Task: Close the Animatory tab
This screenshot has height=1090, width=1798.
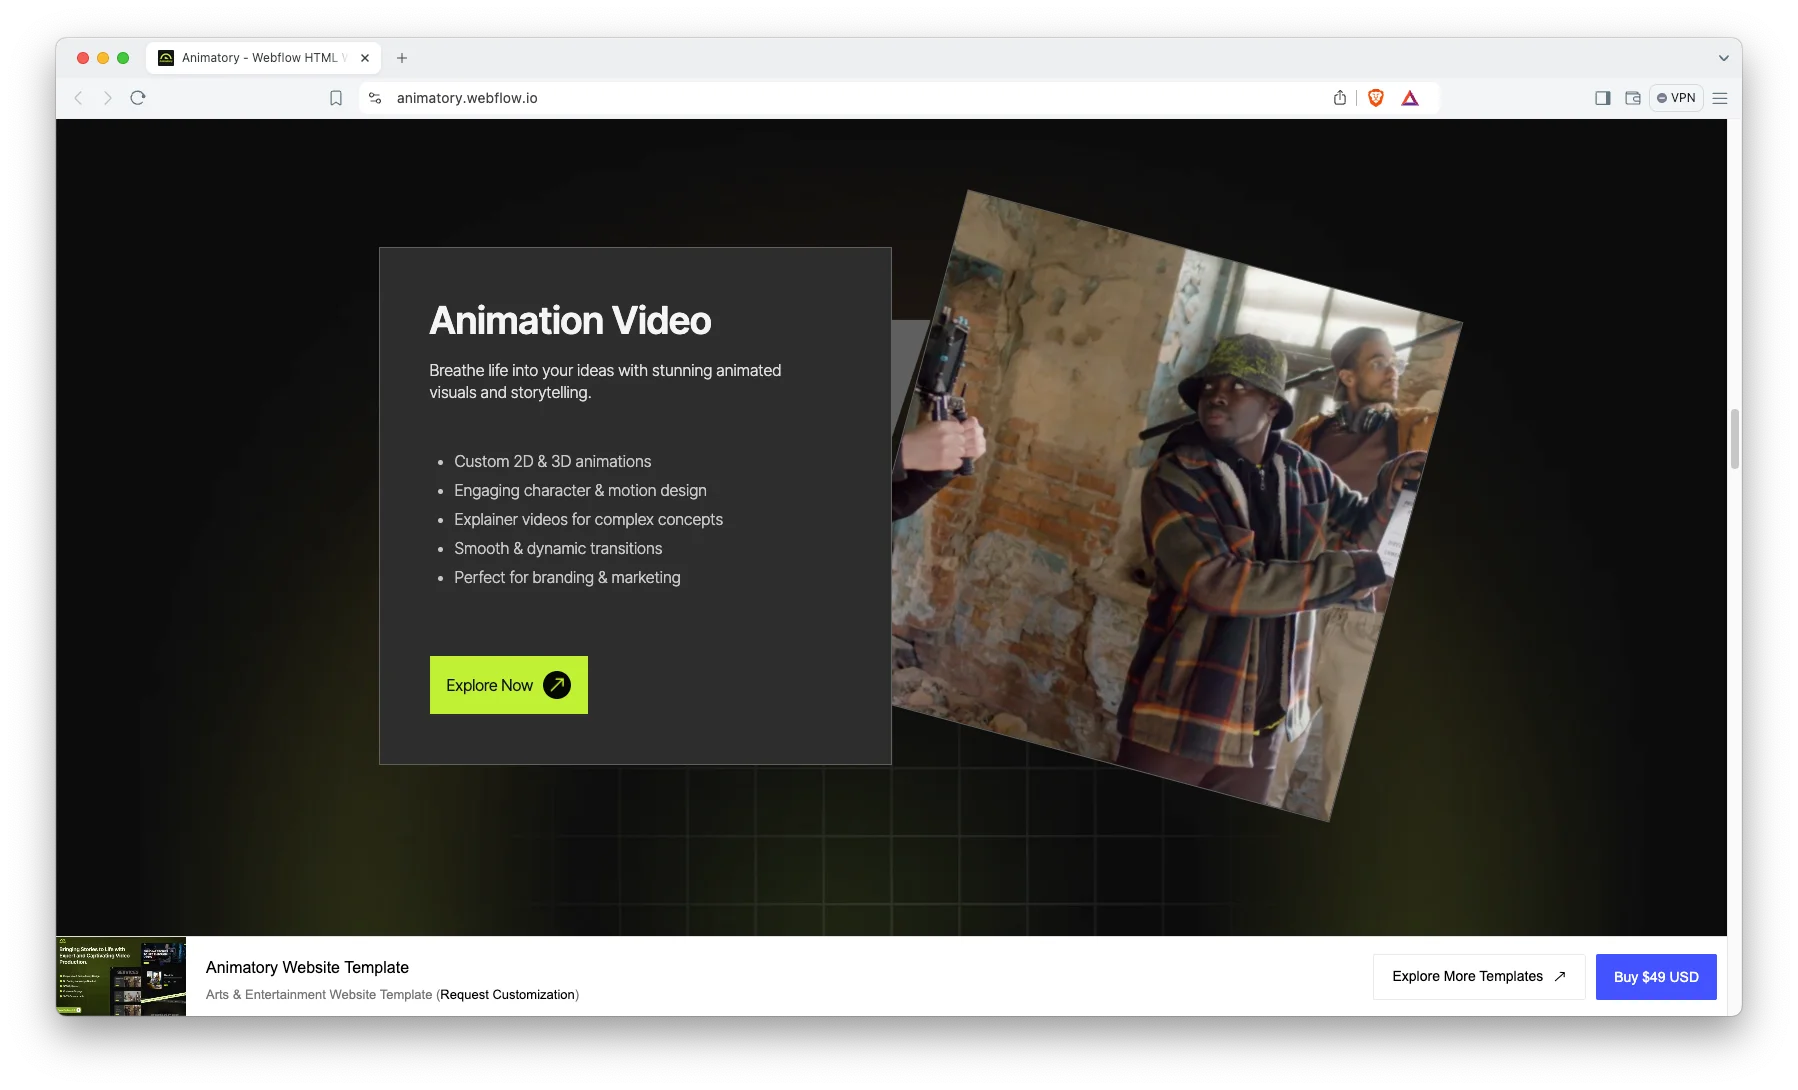Action: tap(365, 58)
